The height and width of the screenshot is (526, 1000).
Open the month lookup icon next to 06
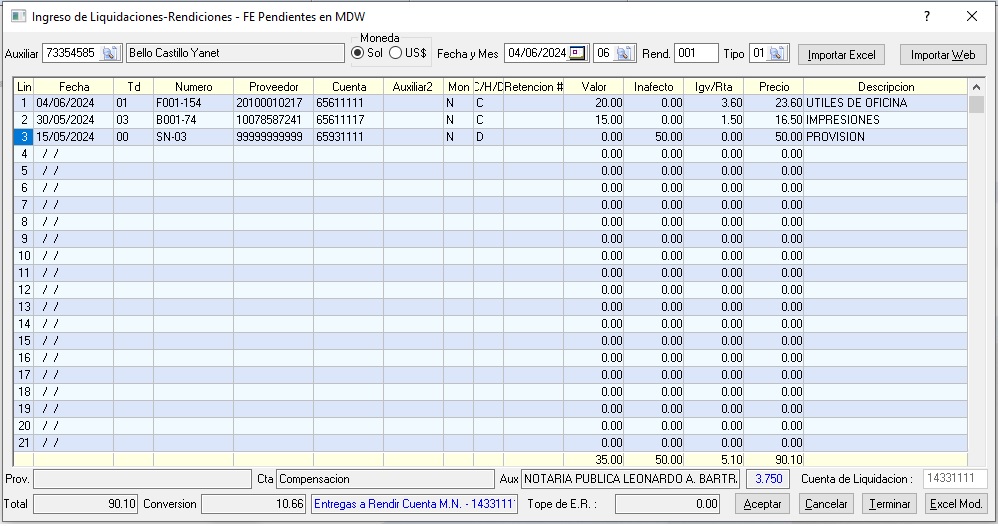pos(624,54)
